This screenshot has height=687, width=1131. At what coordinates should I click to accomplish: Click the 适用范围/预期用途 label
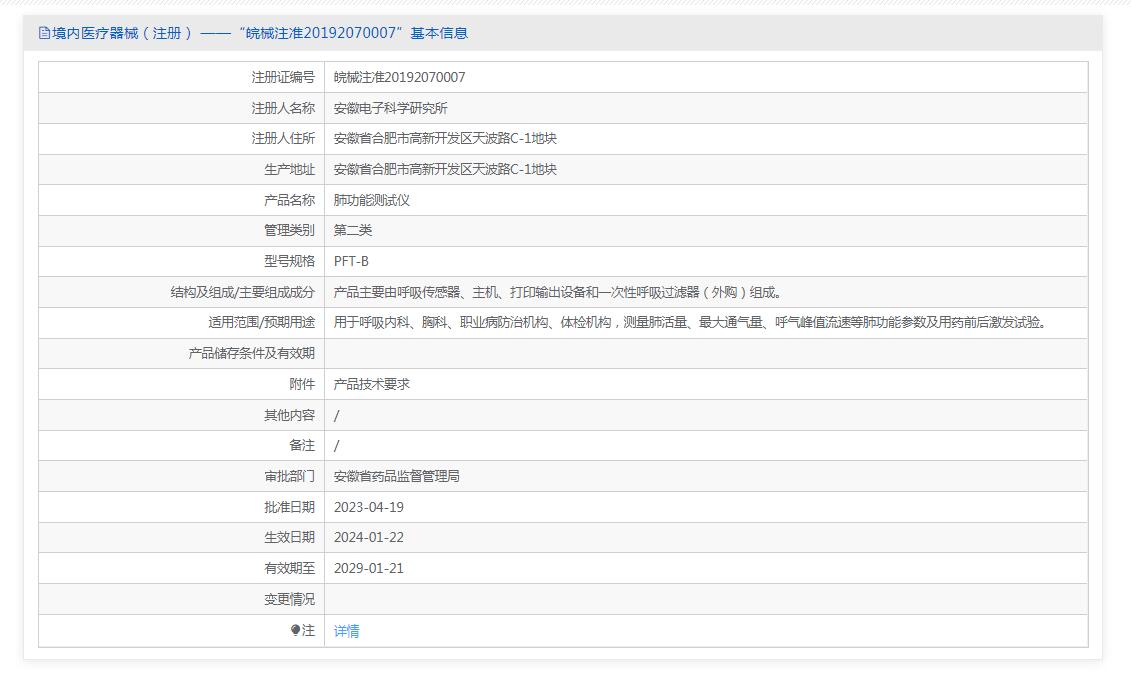click(x=262, y=323)
